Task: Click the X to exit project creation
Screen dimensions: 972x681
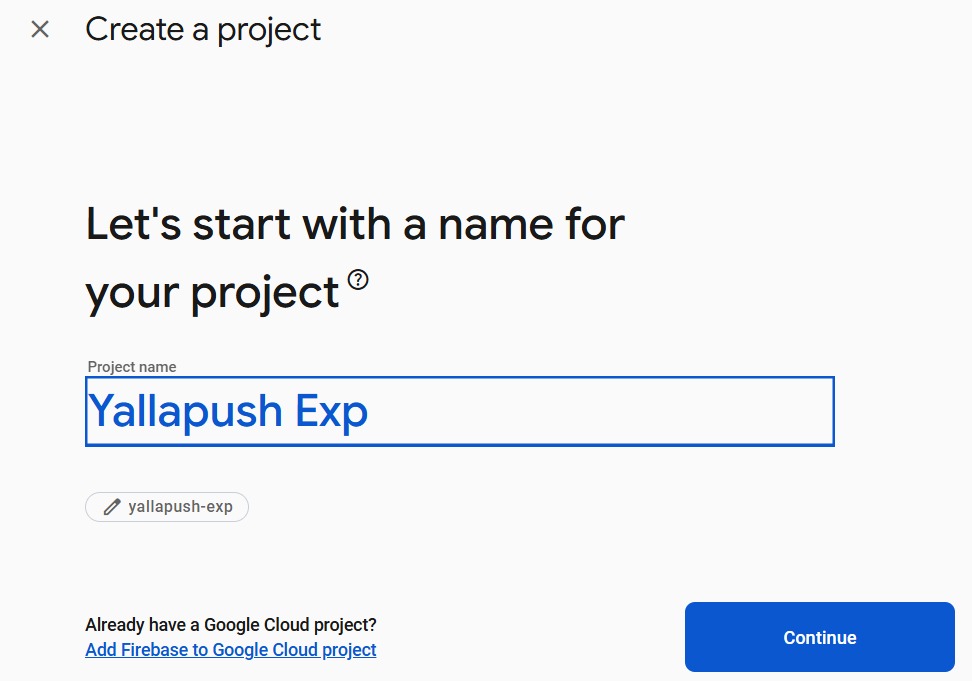Action: tap(39, 29)
